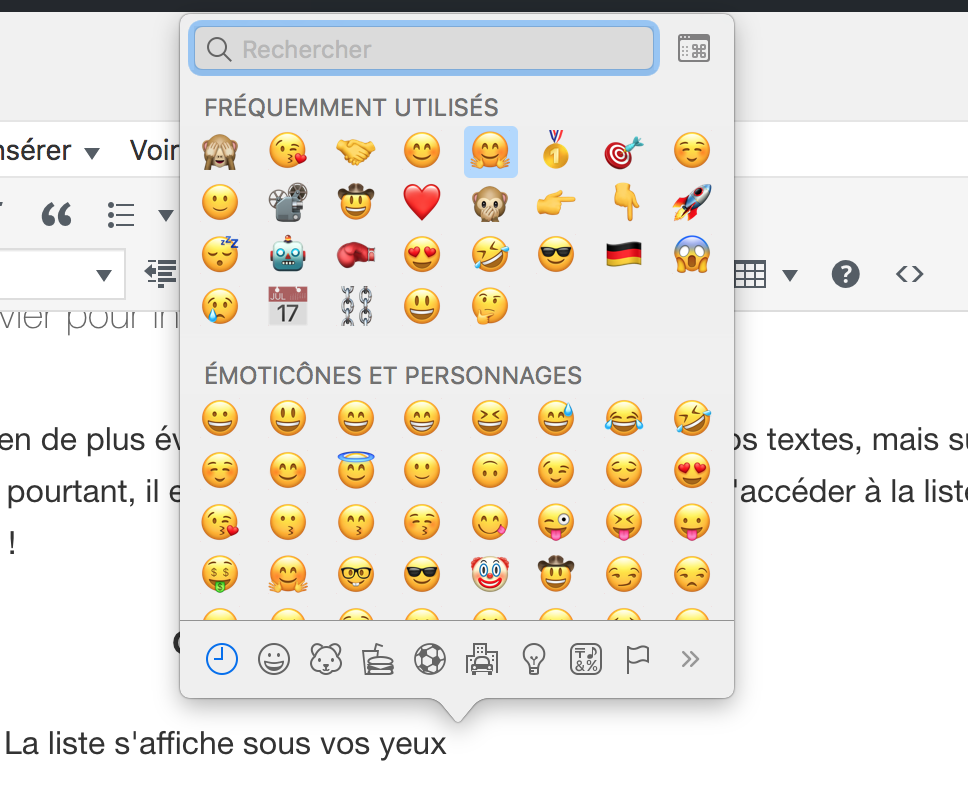This screenshot has height=792, width=968.
Task: Open the paragraph format combo box
Action: (60, 274)
